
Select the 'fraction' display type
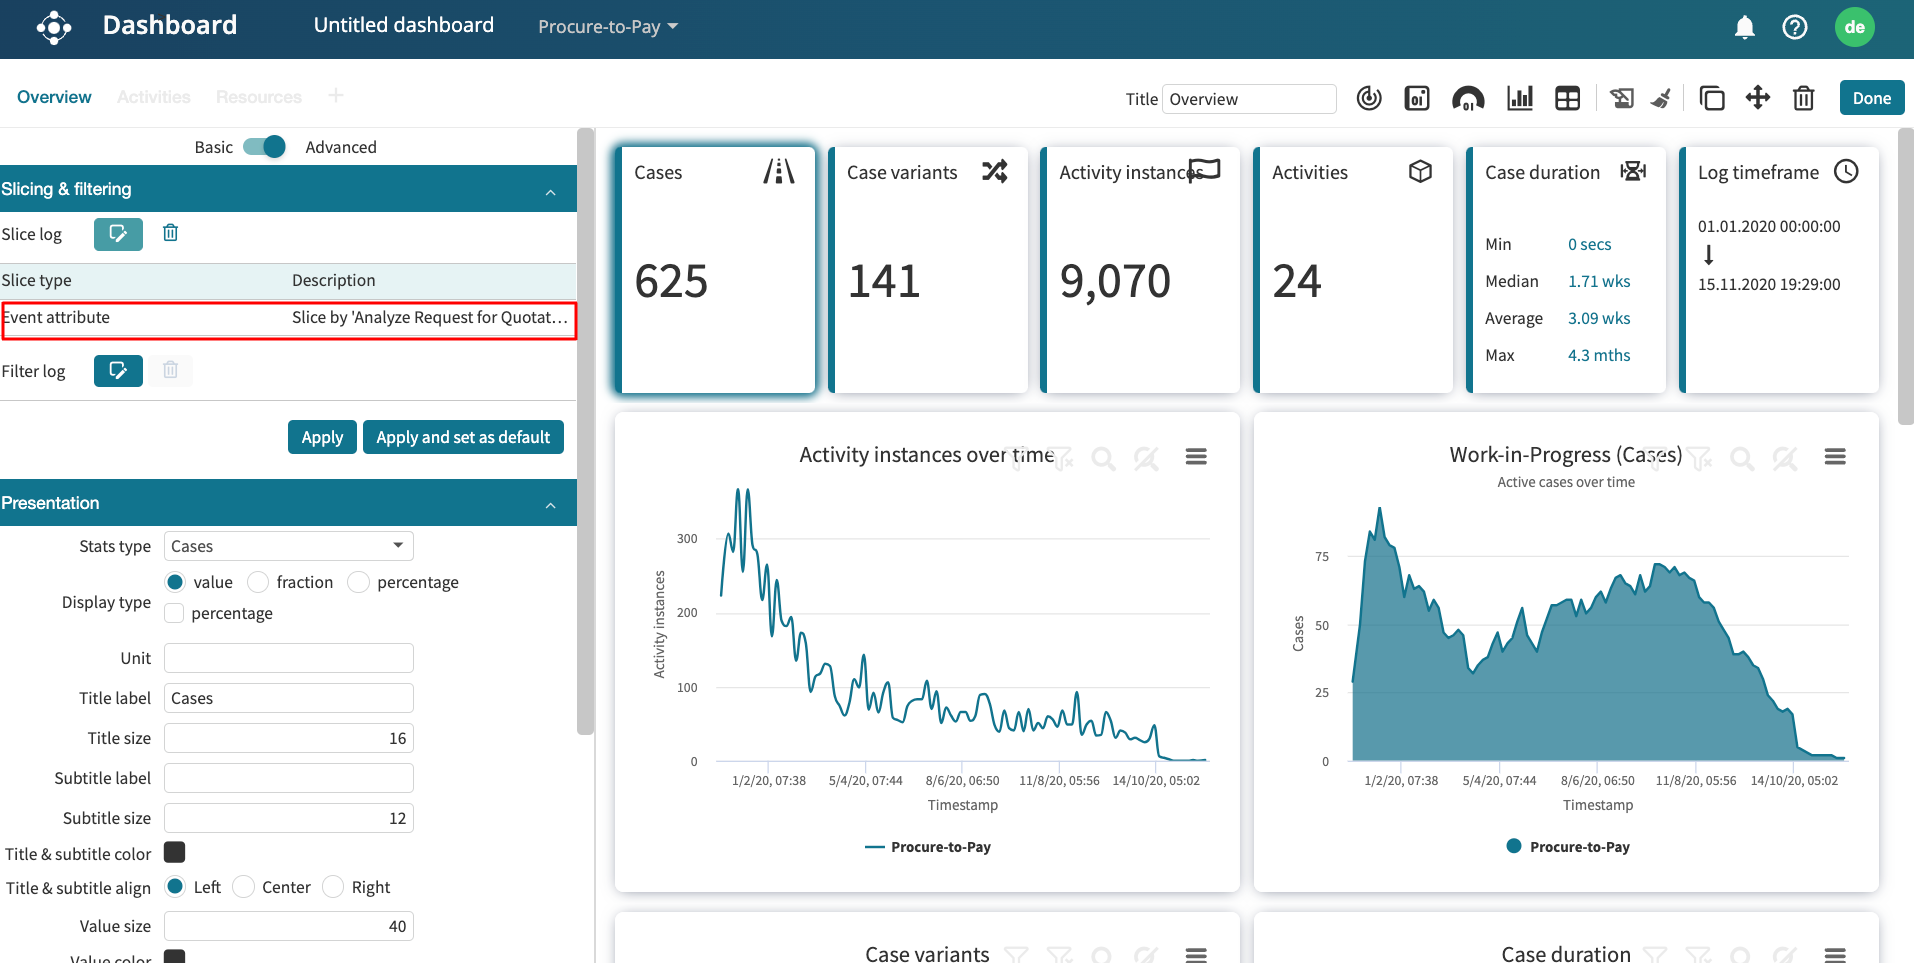259,582
